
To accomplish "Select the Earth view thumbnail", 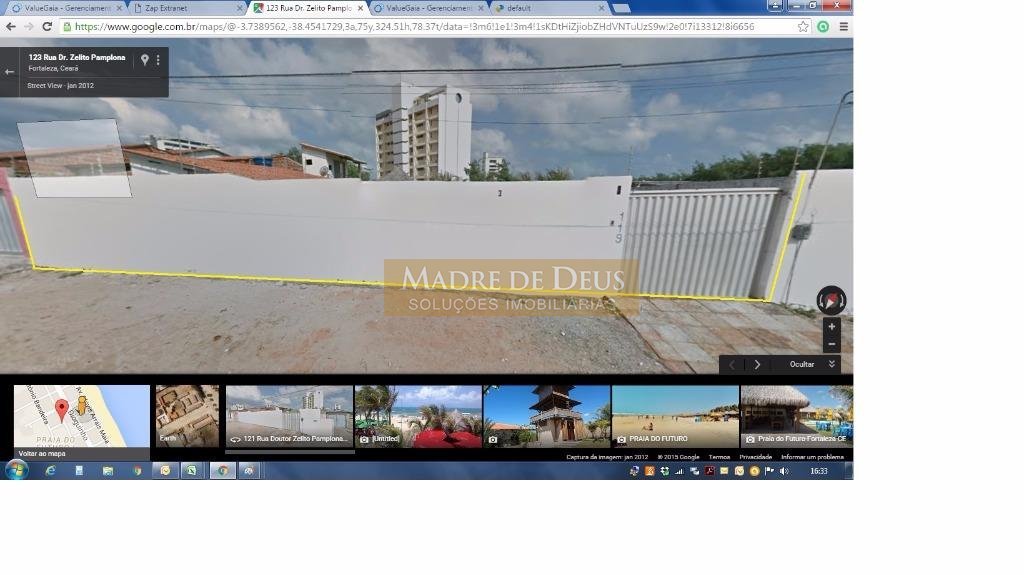I will click(187, 416).
